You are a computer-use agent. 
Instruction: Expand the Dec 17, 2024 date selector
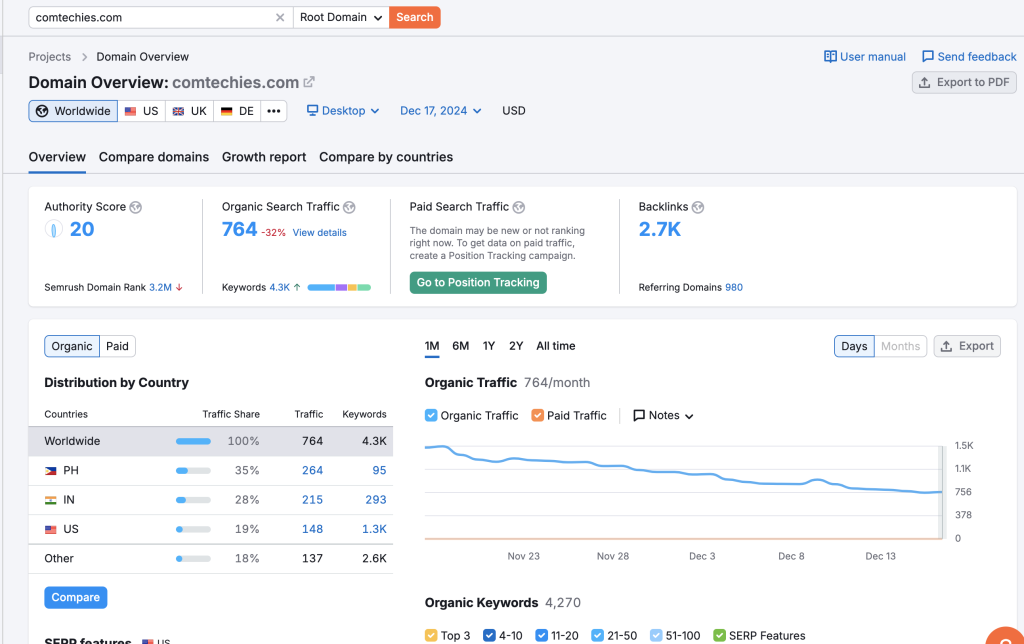click(440, 111)
